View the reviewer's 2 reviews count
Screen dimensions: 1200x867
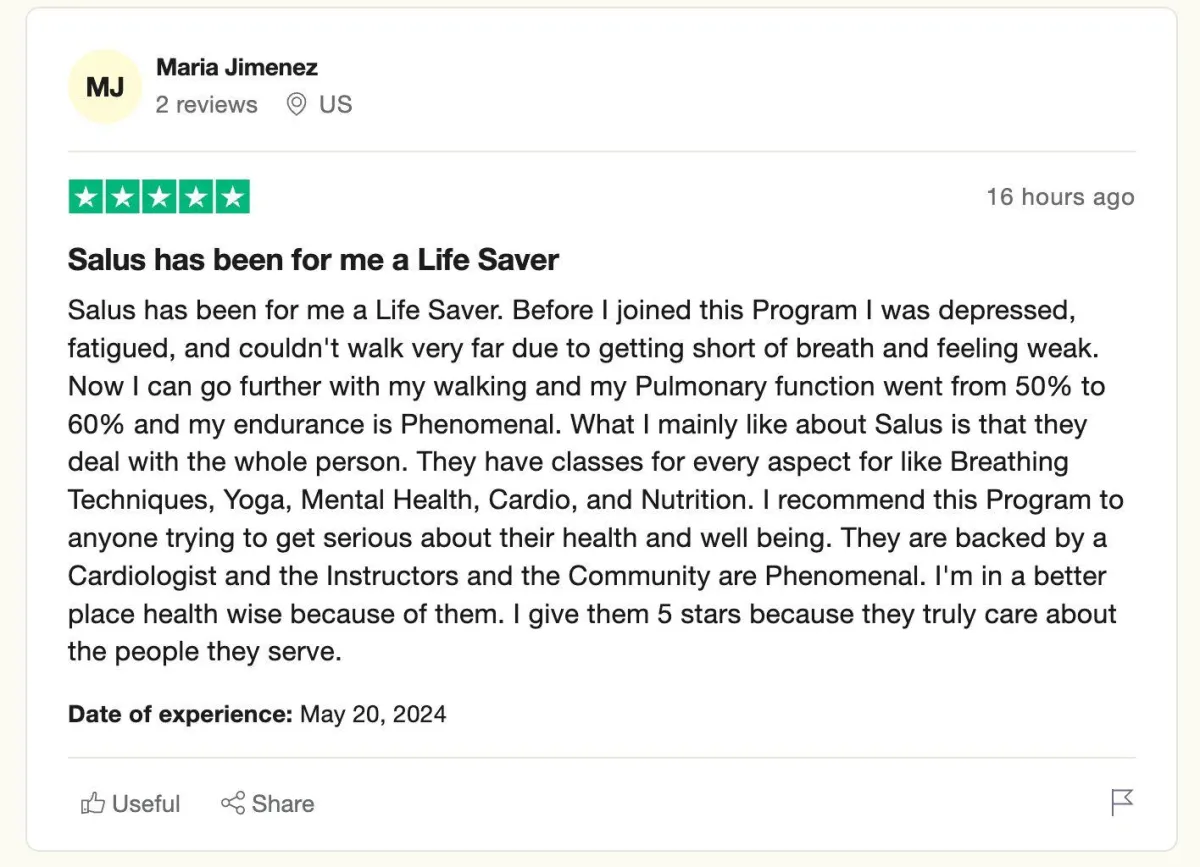click(206, 104)
